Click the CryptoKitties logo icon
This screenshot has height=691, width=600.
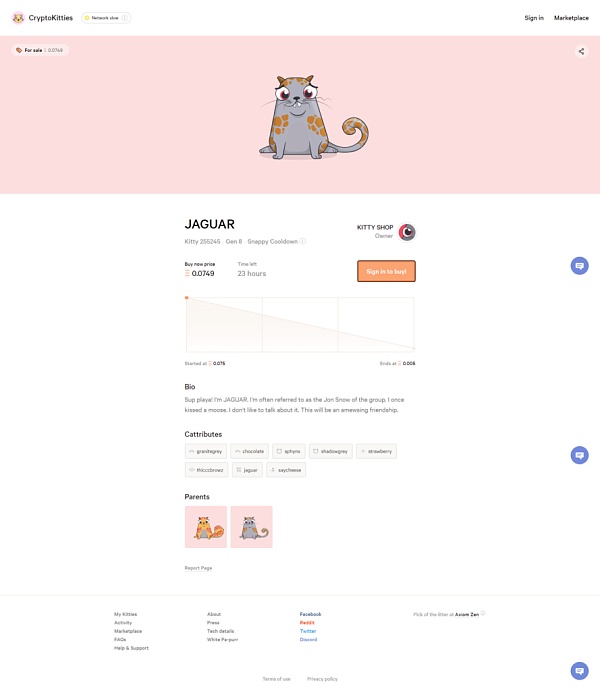tap(18, 18)
